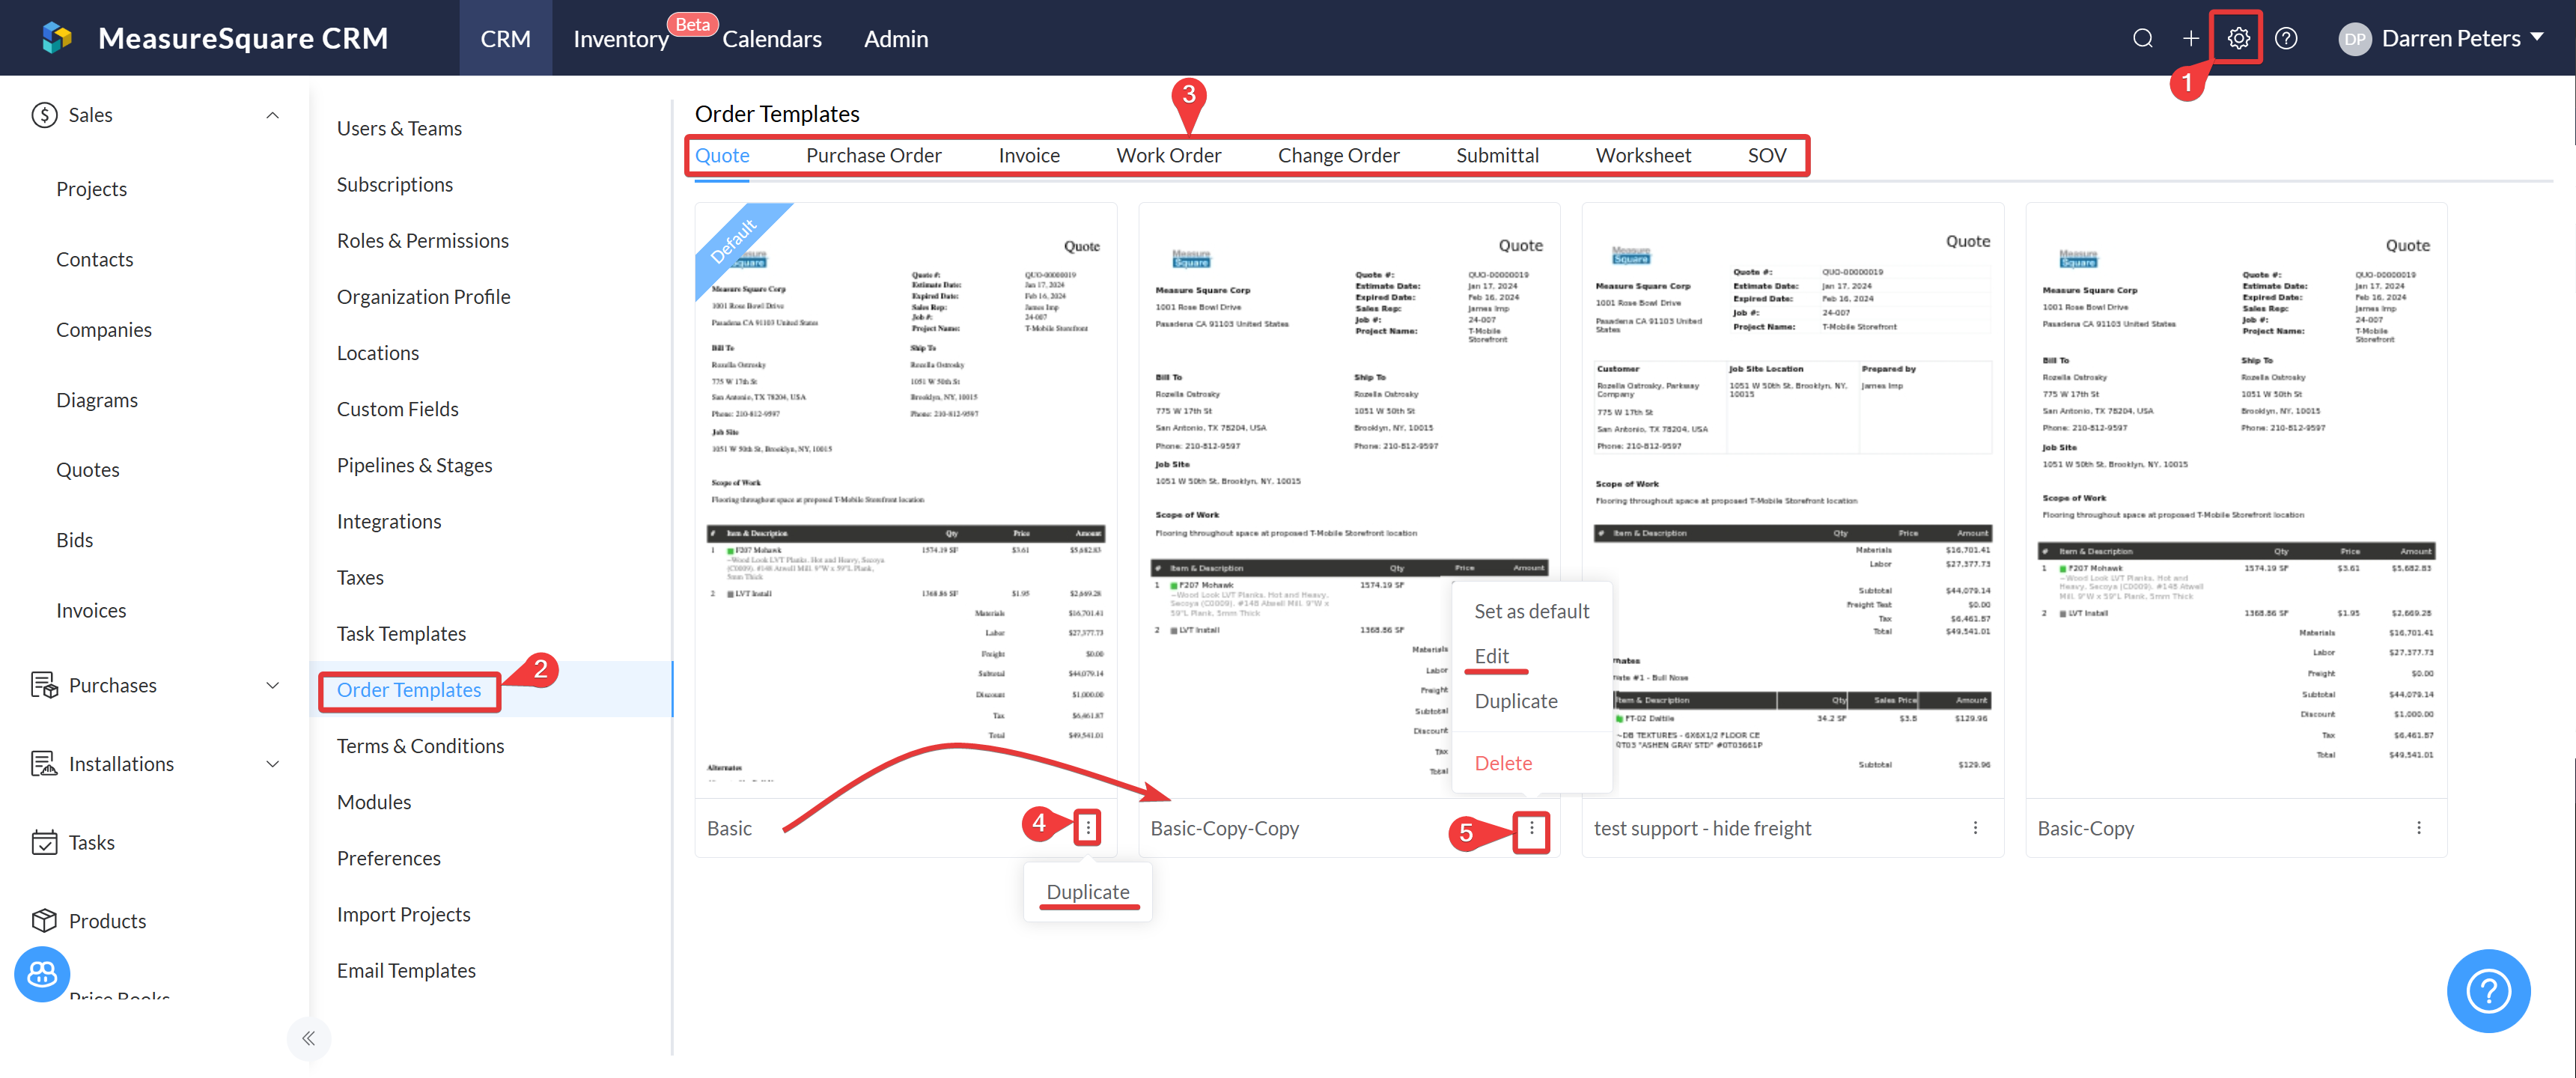Select Delete in the context menu
The width and height of the screenshot is (2576, 1078).
1502,763
